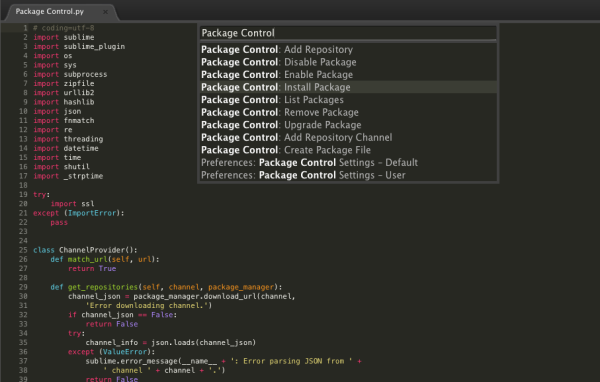Choose Package Control: Enable Package
This screenshot has width=600, height=382.
(348, 75)
